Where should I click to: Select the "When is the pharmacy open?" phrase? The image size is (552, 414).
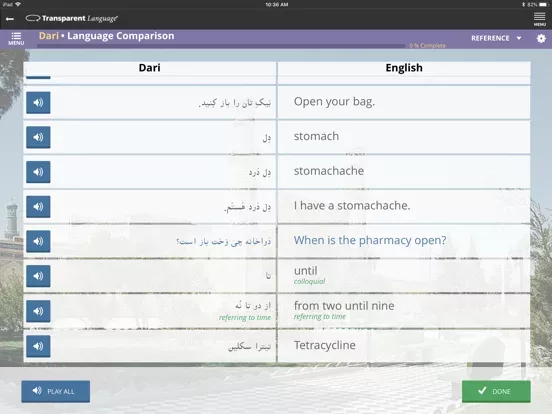tap(370, 240)
